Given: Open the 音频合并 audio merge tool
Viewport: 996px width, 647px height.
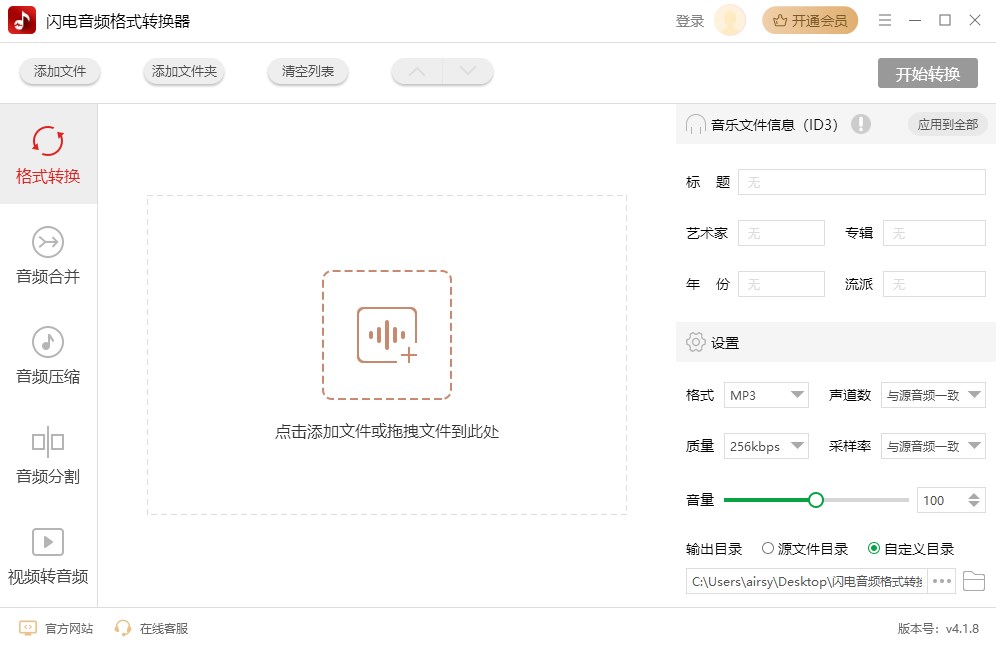Looking at the screenshot, I should [47, 257].
